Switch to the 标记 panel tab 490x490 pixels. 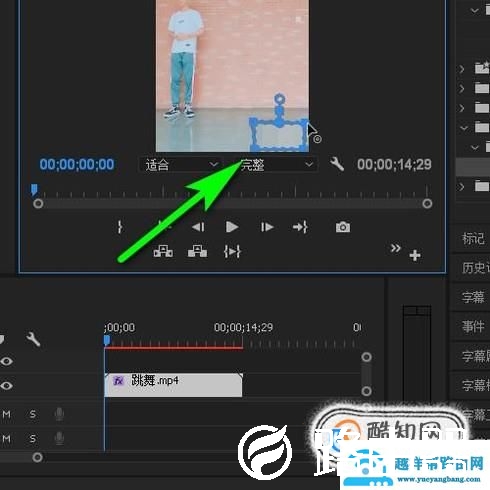coord(473,239)
